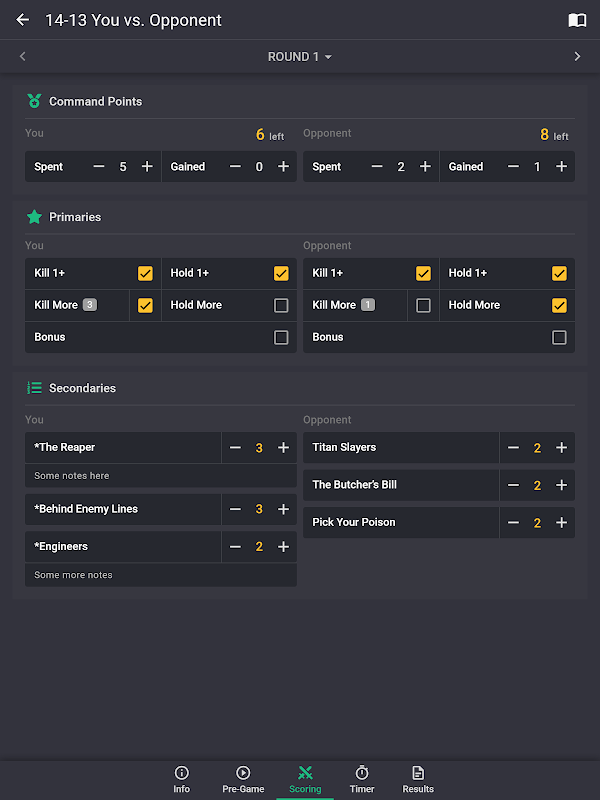Edit the 'Some notes here' field
The width and height of the screenshot is (600, 800).
(x=160, y=476)
